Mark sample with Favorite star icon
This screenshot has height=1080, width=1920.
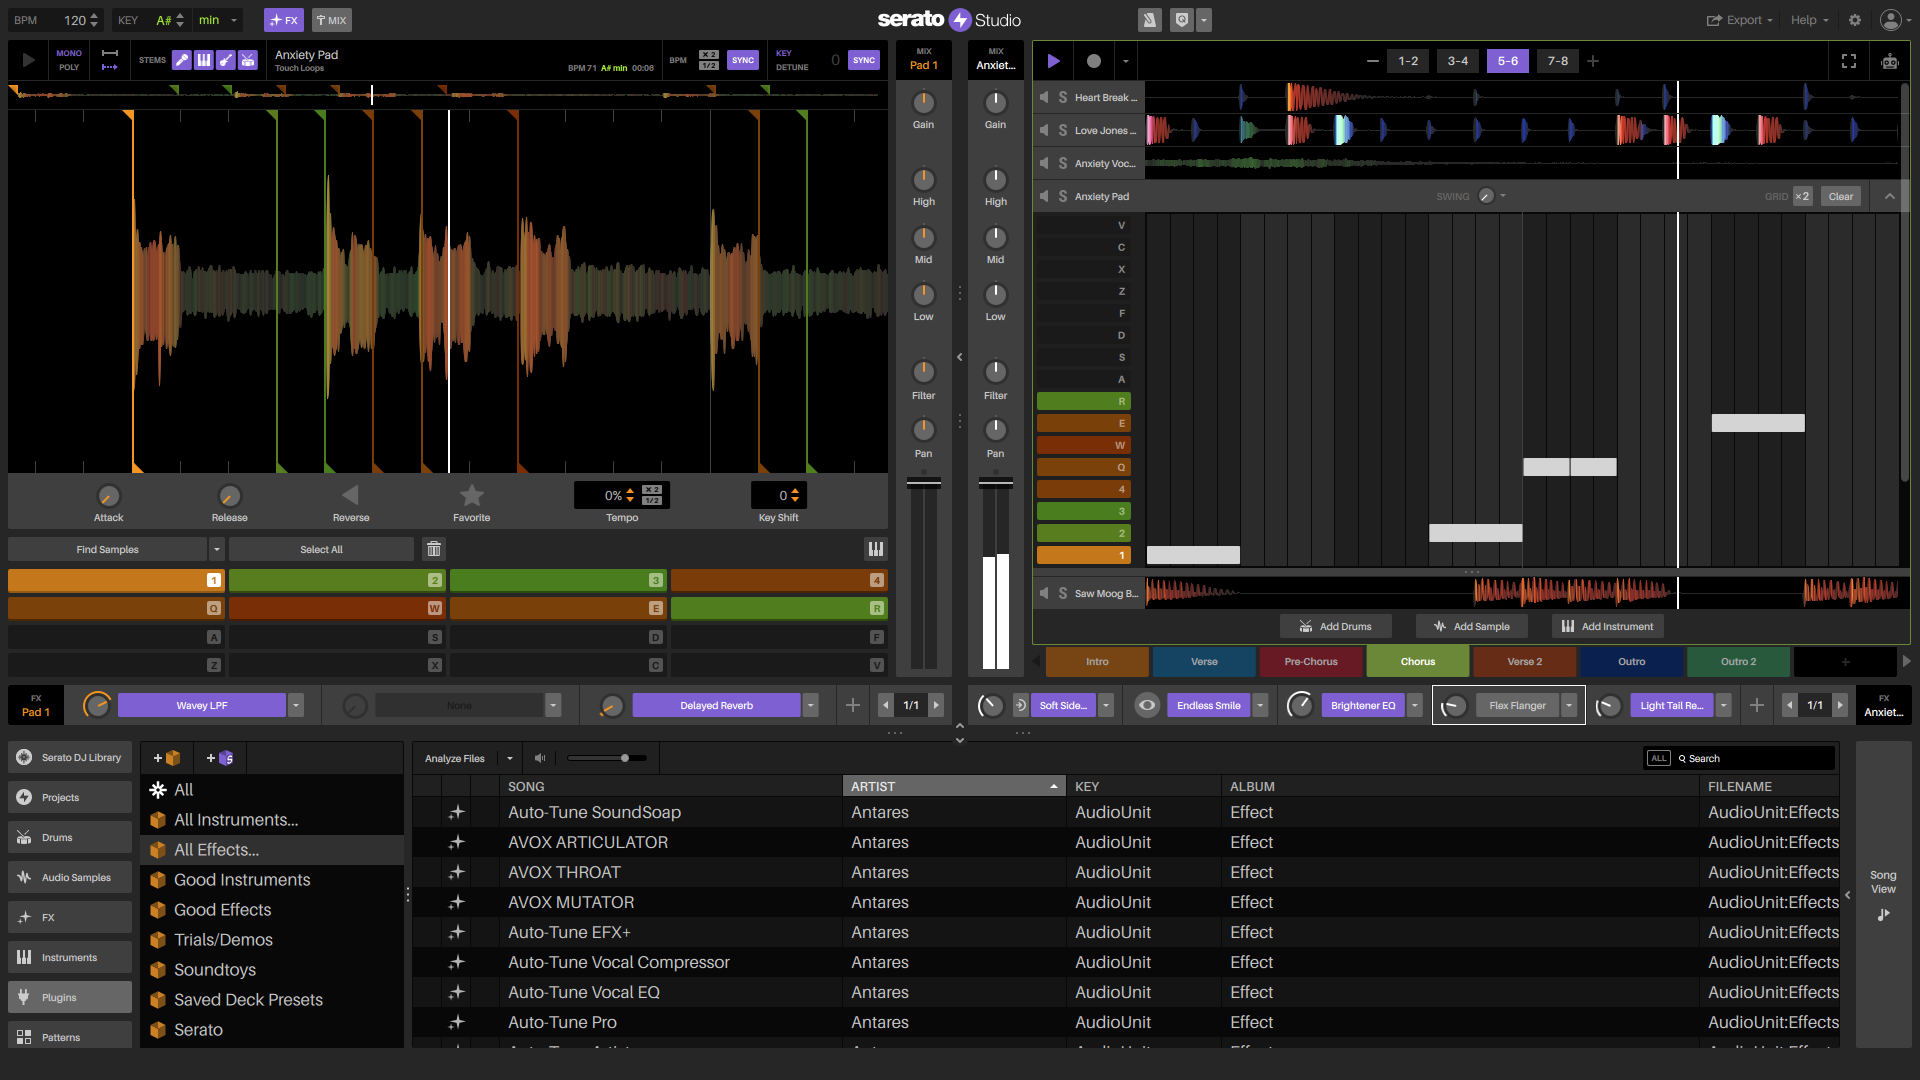click(x=471, y=495)
